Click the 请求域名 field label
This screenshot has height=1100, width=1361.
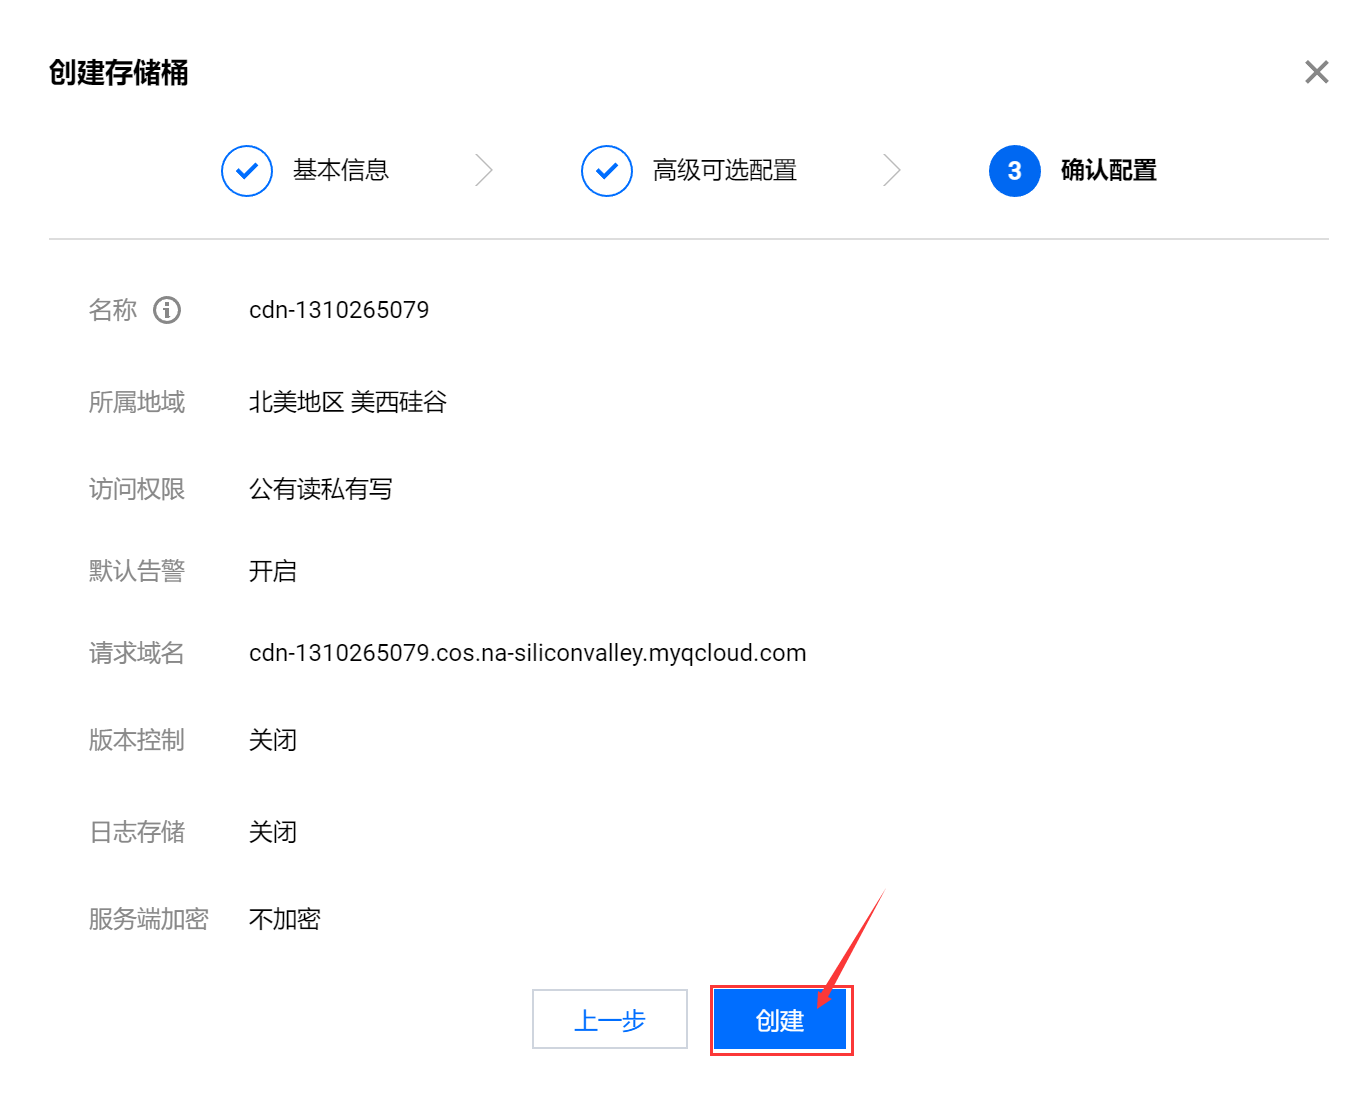click(x=137, y=653)
